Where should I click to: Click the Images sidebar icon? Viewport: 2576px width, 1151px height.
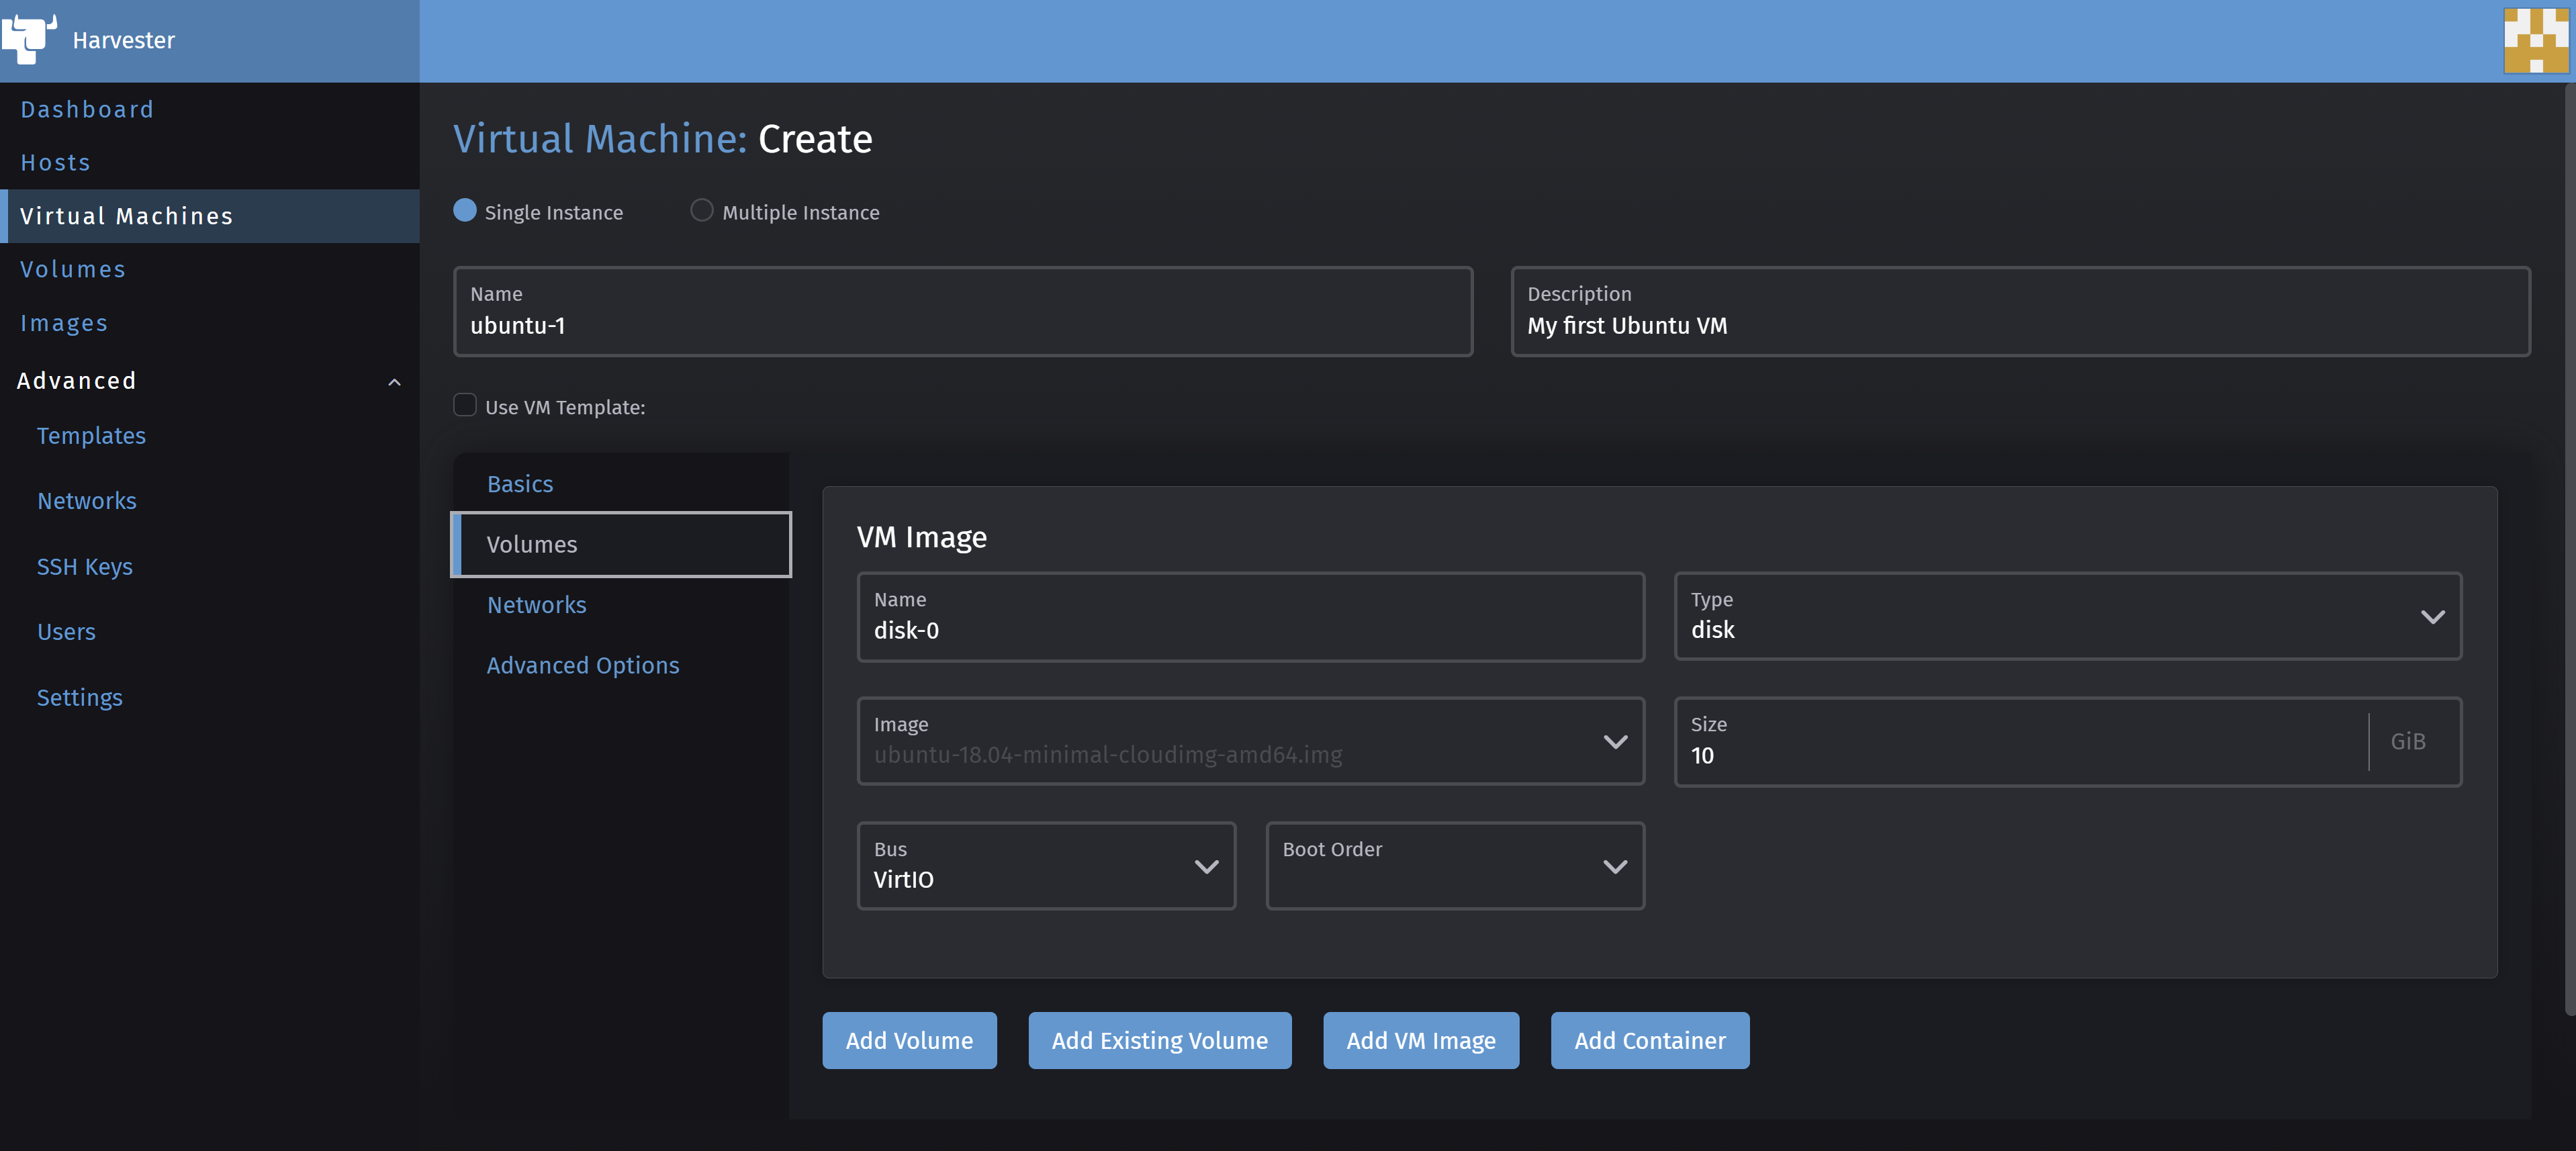64,322
